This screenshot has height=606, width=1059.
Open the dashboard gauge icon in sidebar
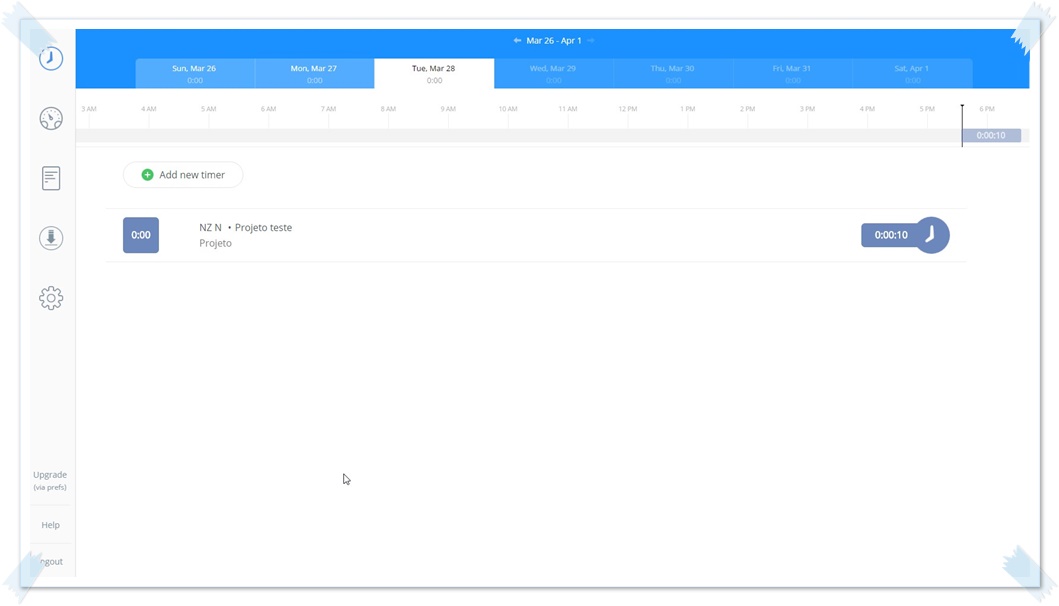(x=51, y=119)
